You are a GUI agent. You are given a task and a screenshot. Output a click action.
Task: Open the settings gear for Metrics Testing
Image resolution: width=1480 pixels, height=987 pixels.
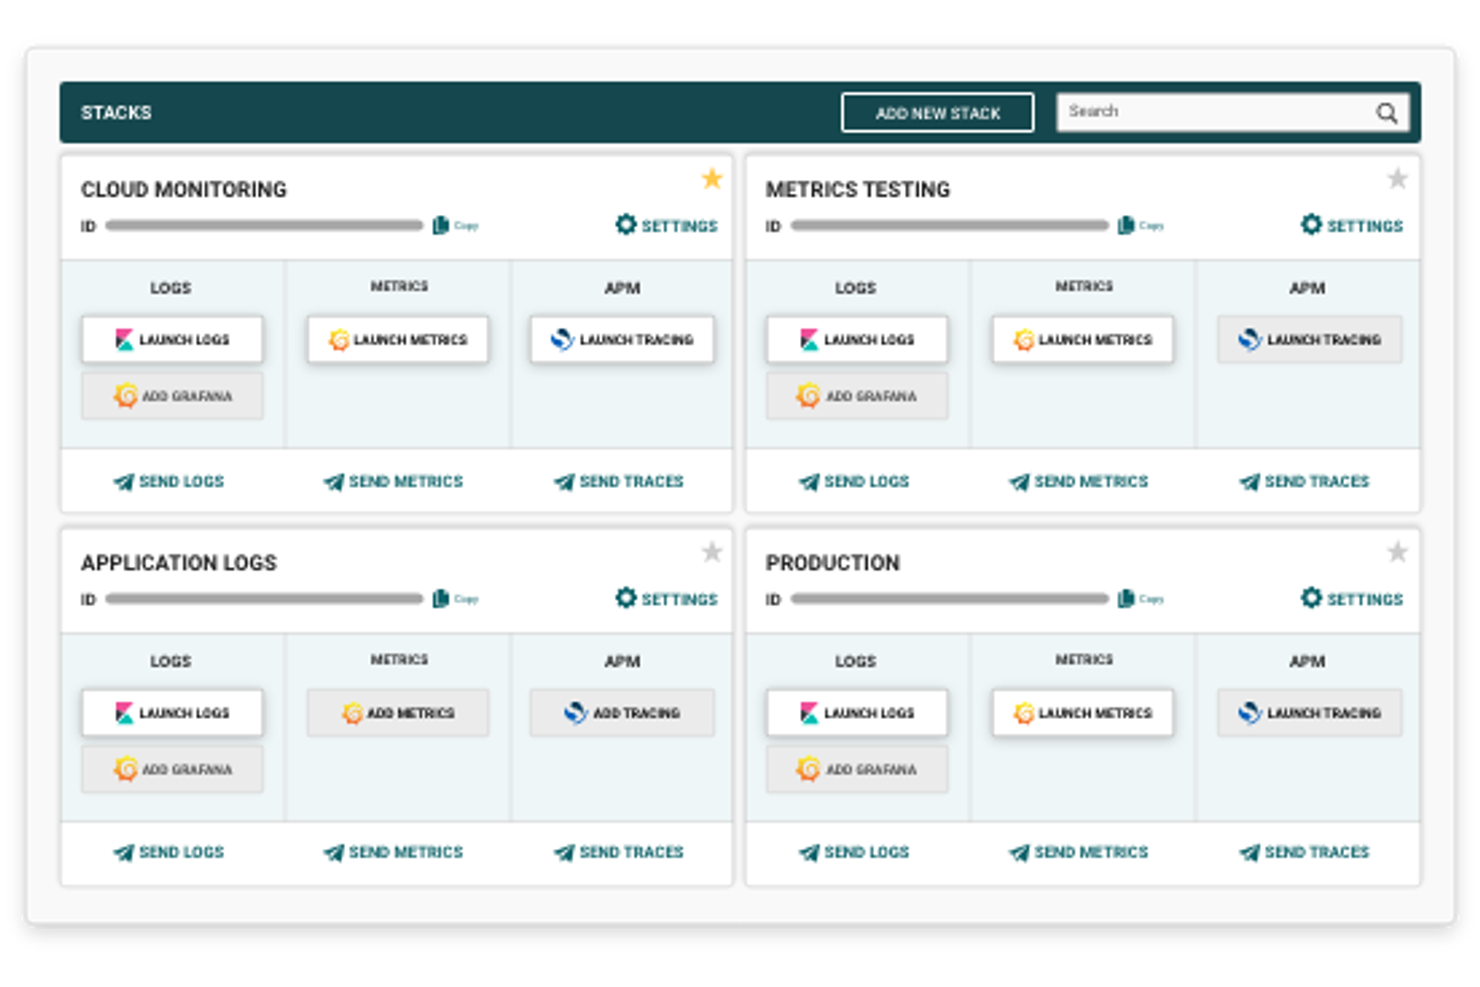click(x=1311, y=225)
